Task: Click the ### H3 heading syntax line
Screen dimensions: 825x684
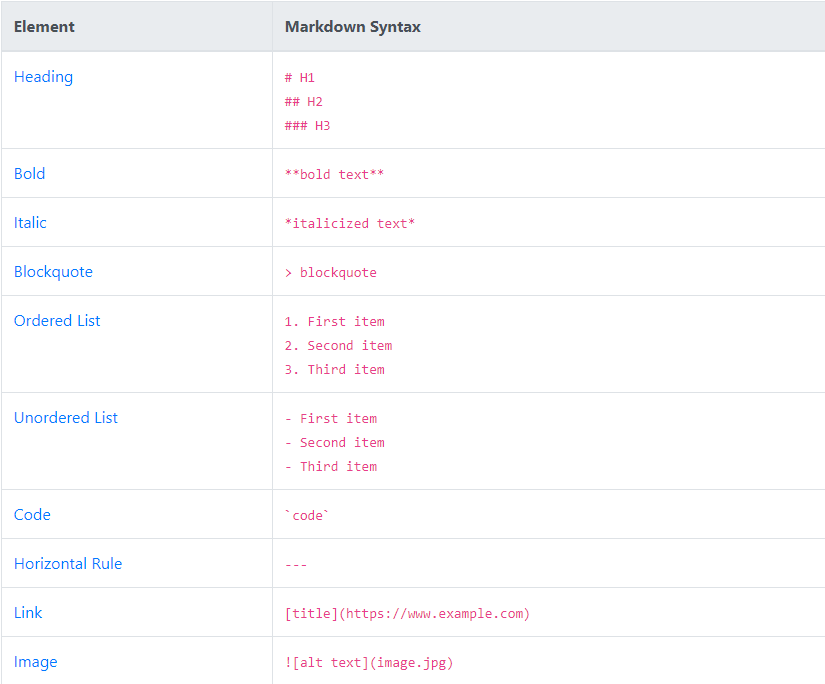Action: click(x=308, y=126)
